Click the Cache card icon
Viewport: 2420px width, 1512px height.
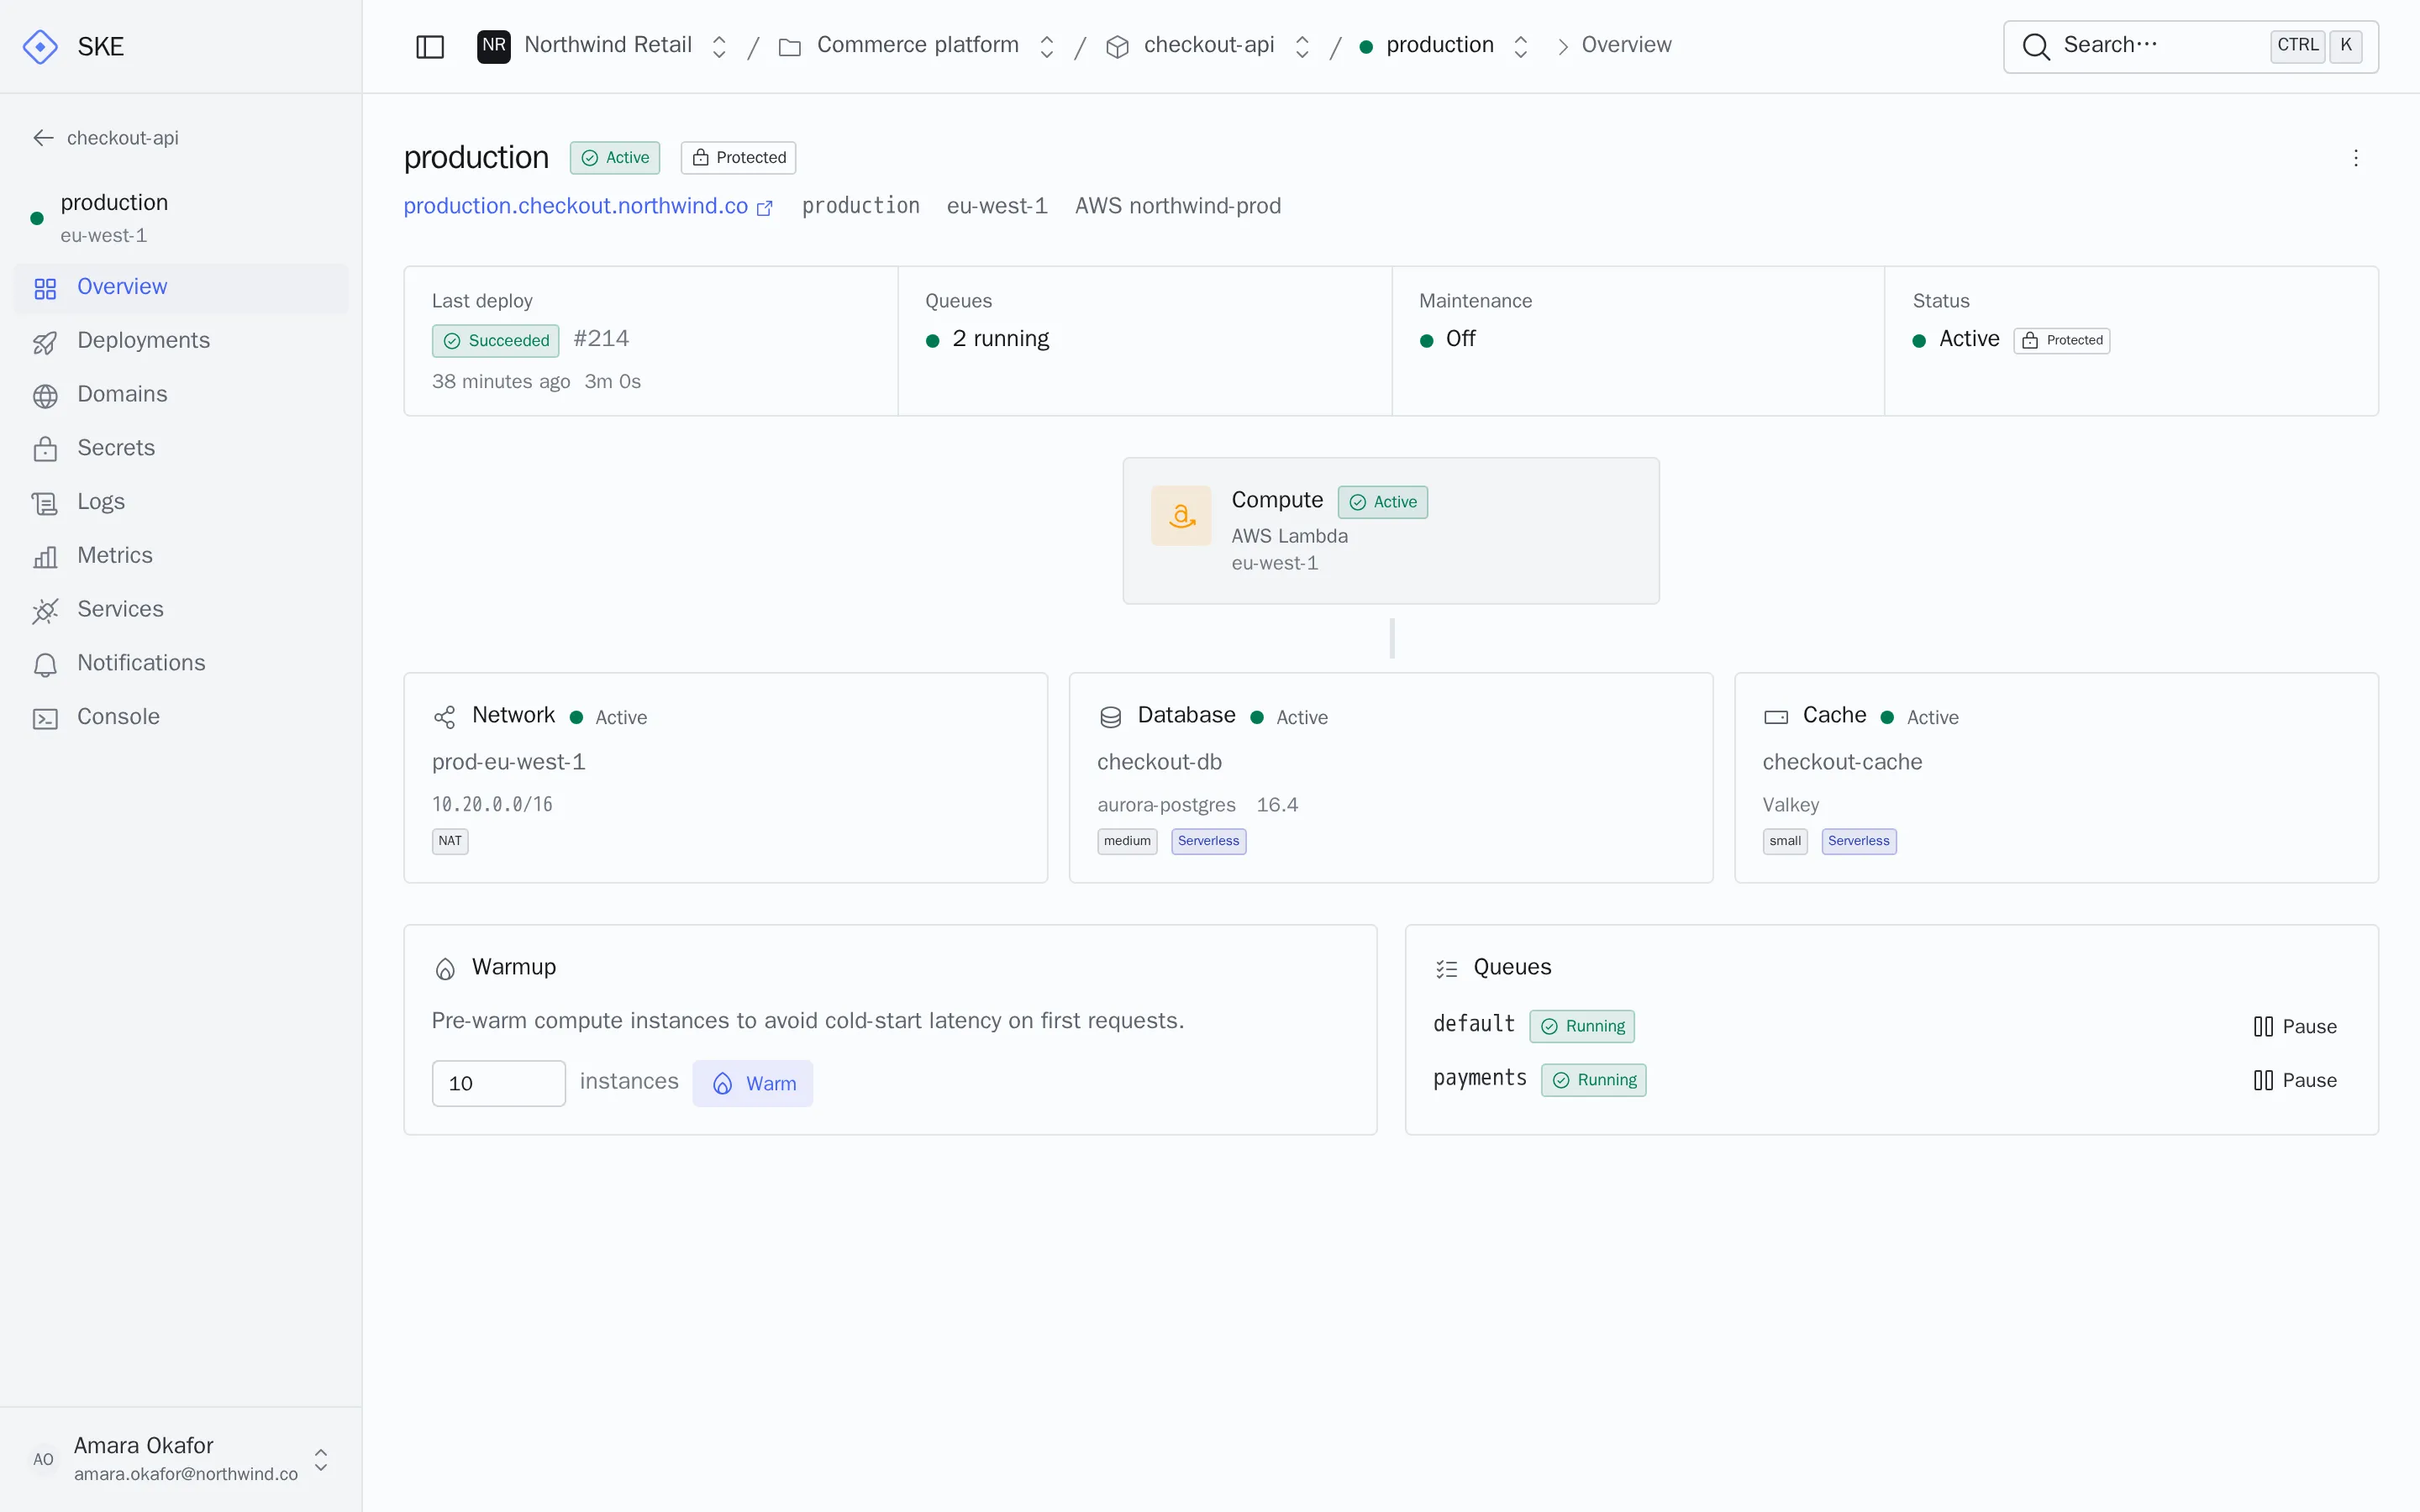(x=1776, y=717)
